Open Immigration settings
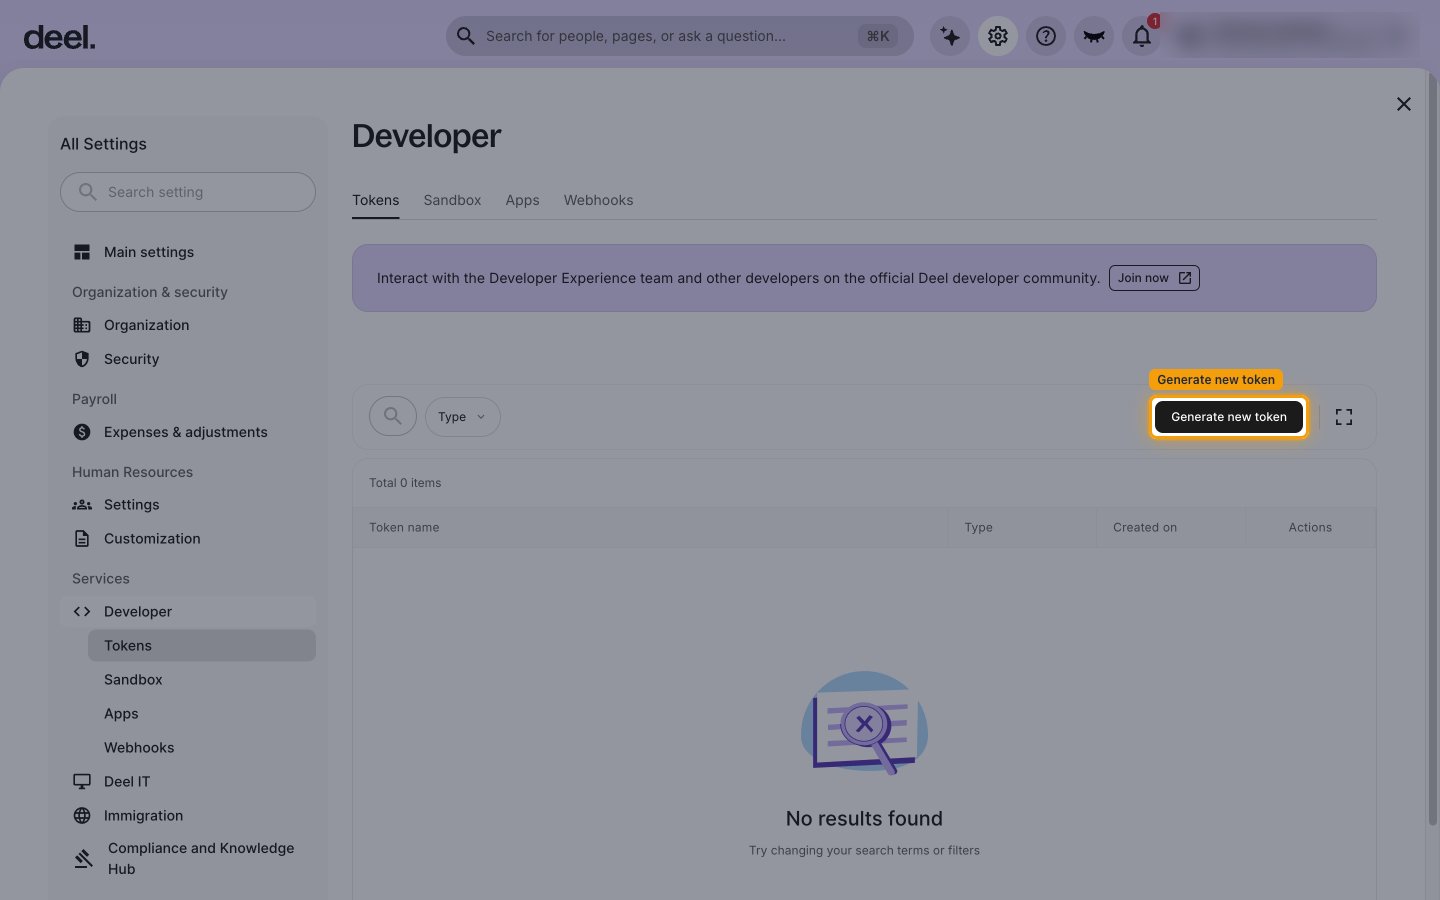The image size is (1440, 900). click(188, 816)
